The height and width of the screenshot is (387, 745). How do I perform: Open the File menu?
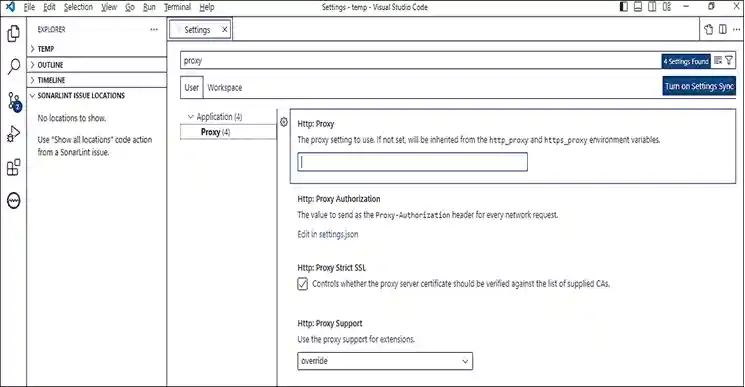(29, 7)
